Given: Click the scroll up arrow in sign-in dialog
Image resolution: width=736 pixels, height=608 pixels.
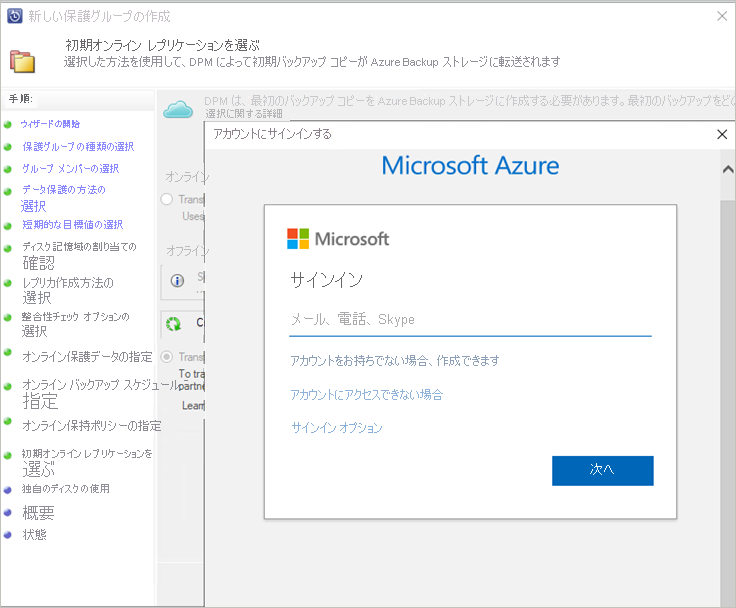Looking at the screenshot, I should click(728, 169).
